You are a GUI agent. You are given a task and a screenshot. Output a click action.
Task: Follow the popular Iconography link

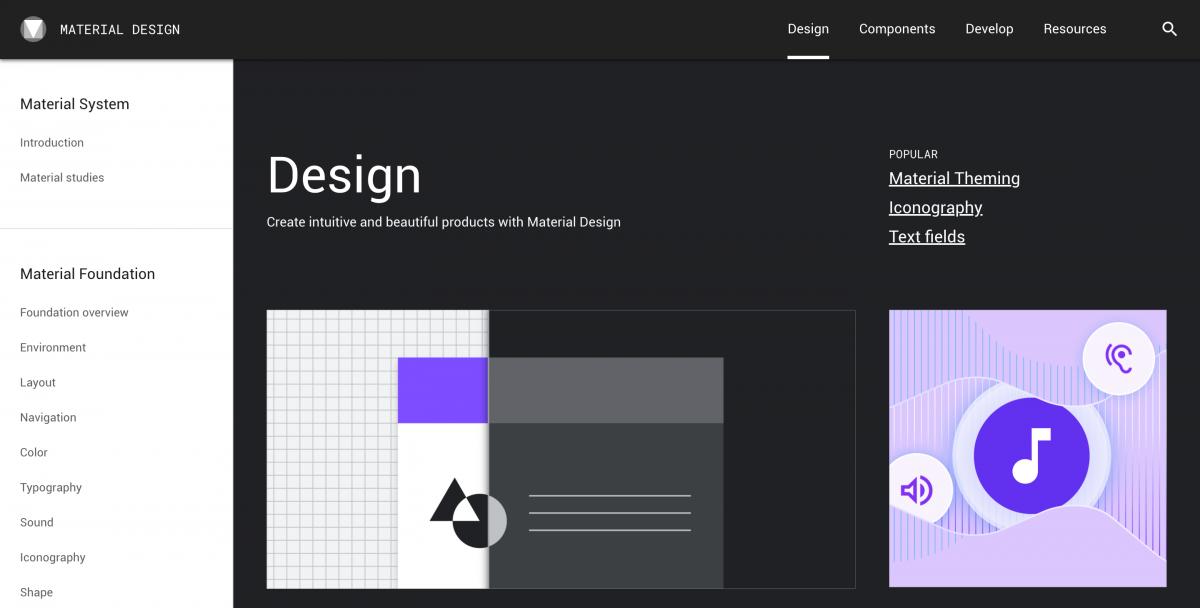pos(935,208)
